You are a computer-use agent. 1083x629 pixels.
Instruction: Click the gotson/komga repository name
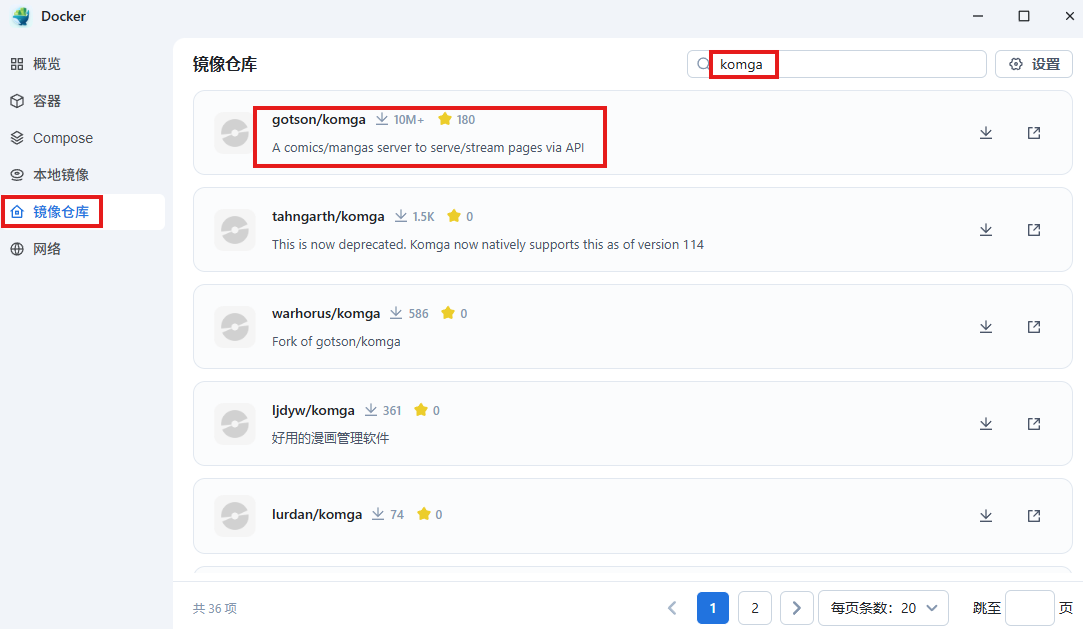[x=318, y=119]
